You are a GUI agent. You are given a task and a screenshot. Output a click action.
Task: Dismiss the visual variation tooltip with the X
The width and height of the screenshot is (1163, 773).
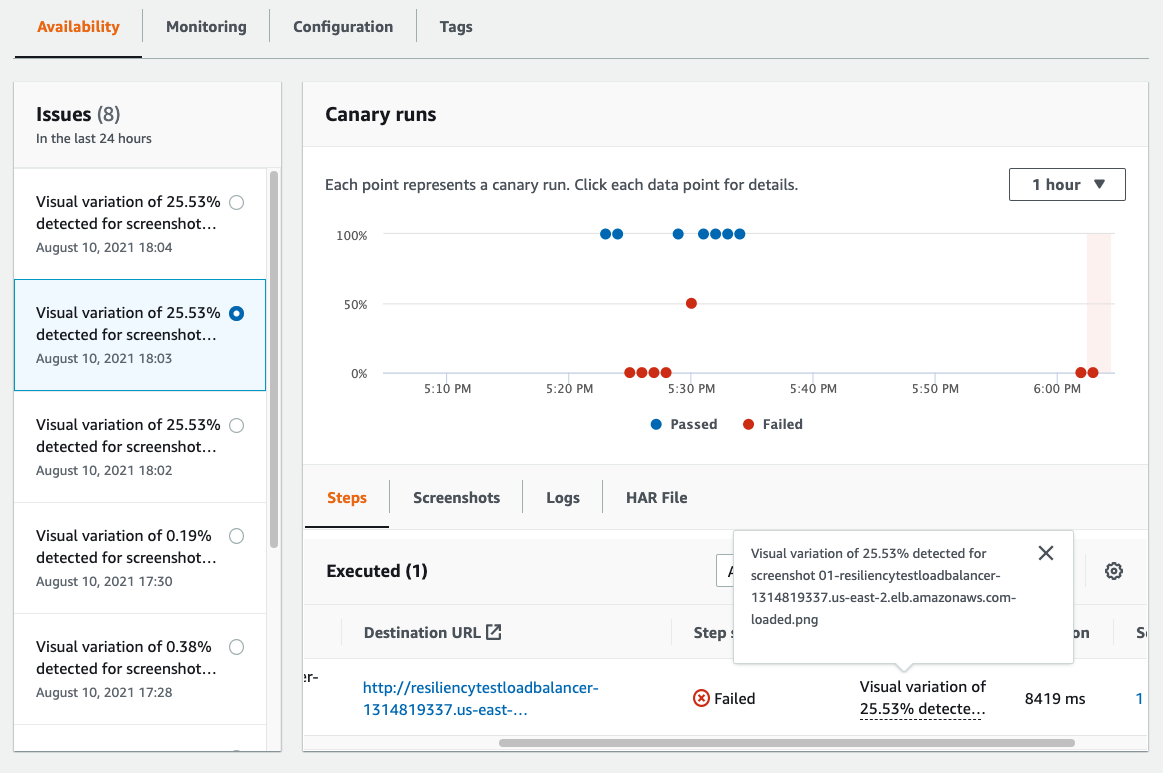pos(1045,552)
